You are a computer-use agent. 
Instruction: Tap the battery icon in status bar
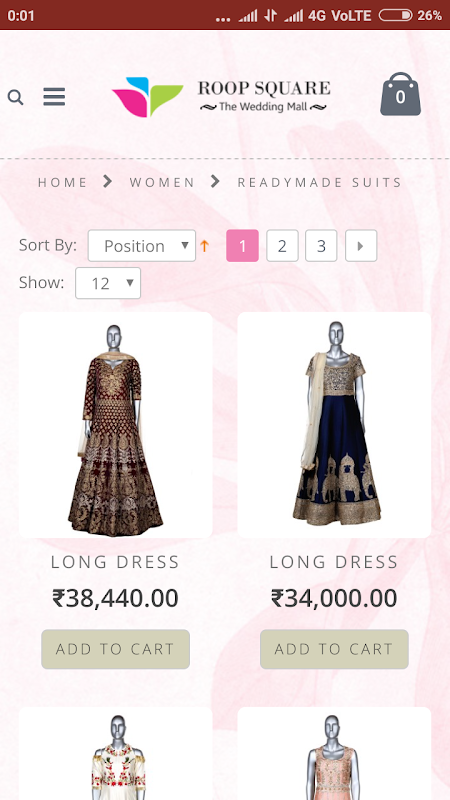(395, 15)
